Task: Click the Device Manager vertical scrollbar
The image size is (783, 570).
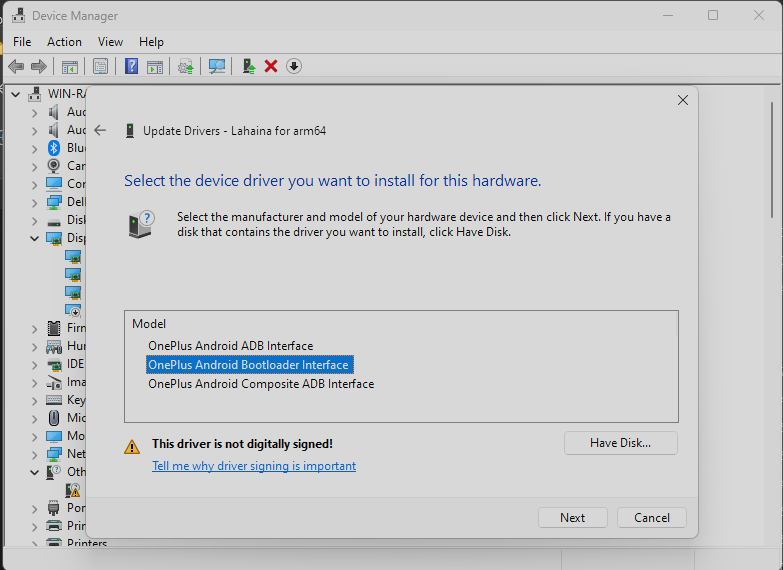Action: click(x=772, y=160)
